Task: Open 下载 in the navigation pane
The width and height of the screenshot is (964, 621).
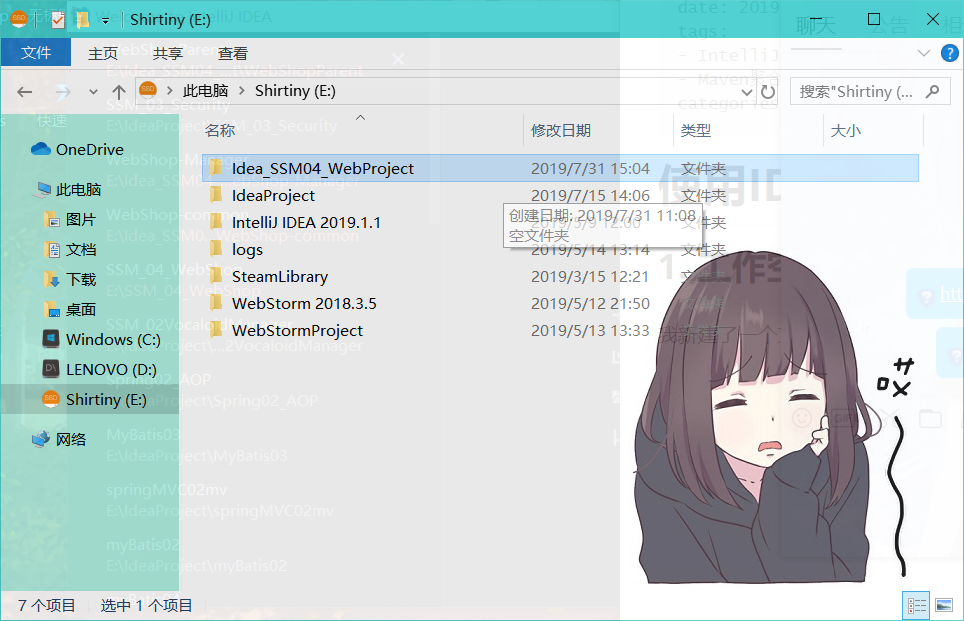Action: pyautogui.click(x=70, y=280)
